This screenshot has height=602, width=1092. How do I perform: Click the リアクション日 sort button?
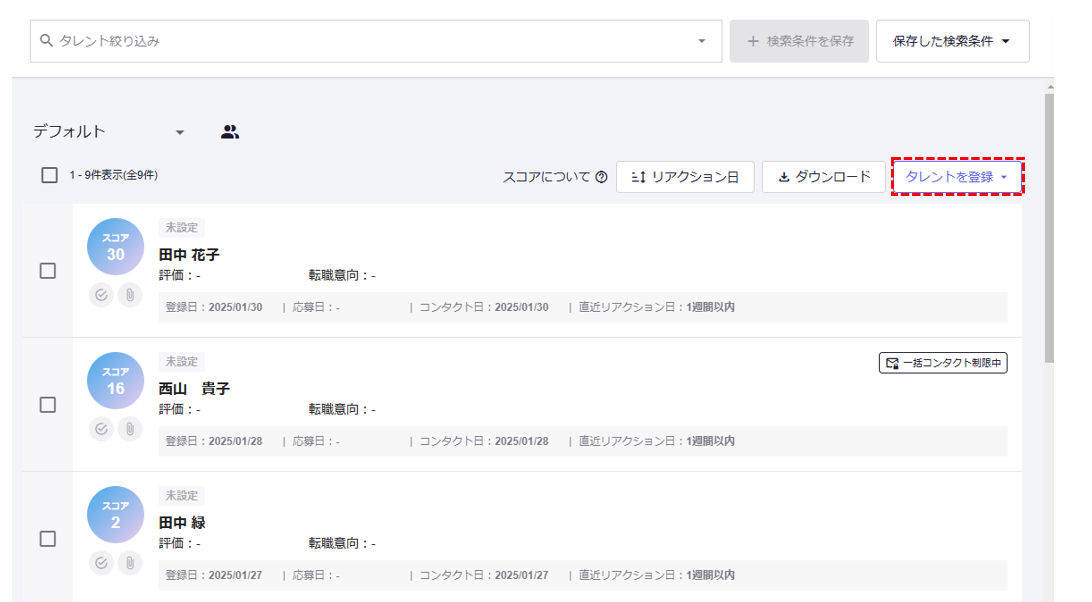685,177
